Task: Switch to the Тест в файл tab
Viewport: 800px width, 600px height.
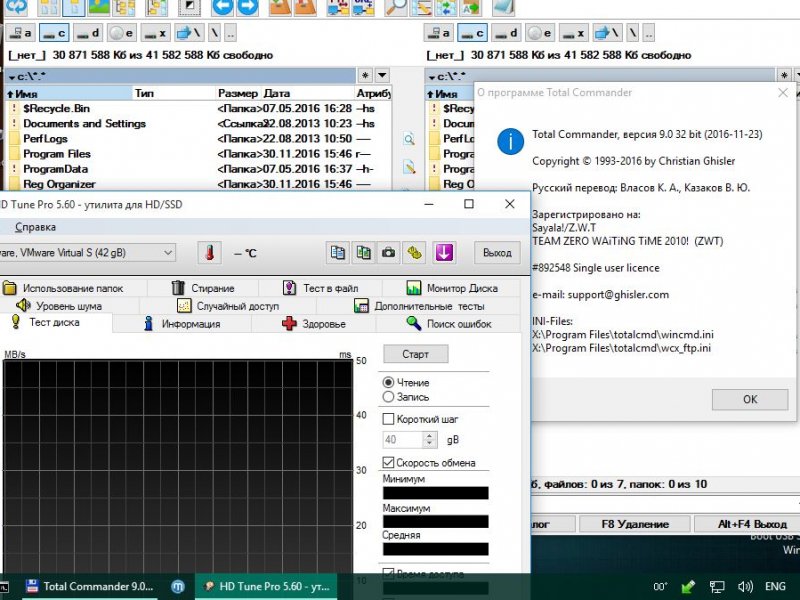Action: (x=320, y=288)
